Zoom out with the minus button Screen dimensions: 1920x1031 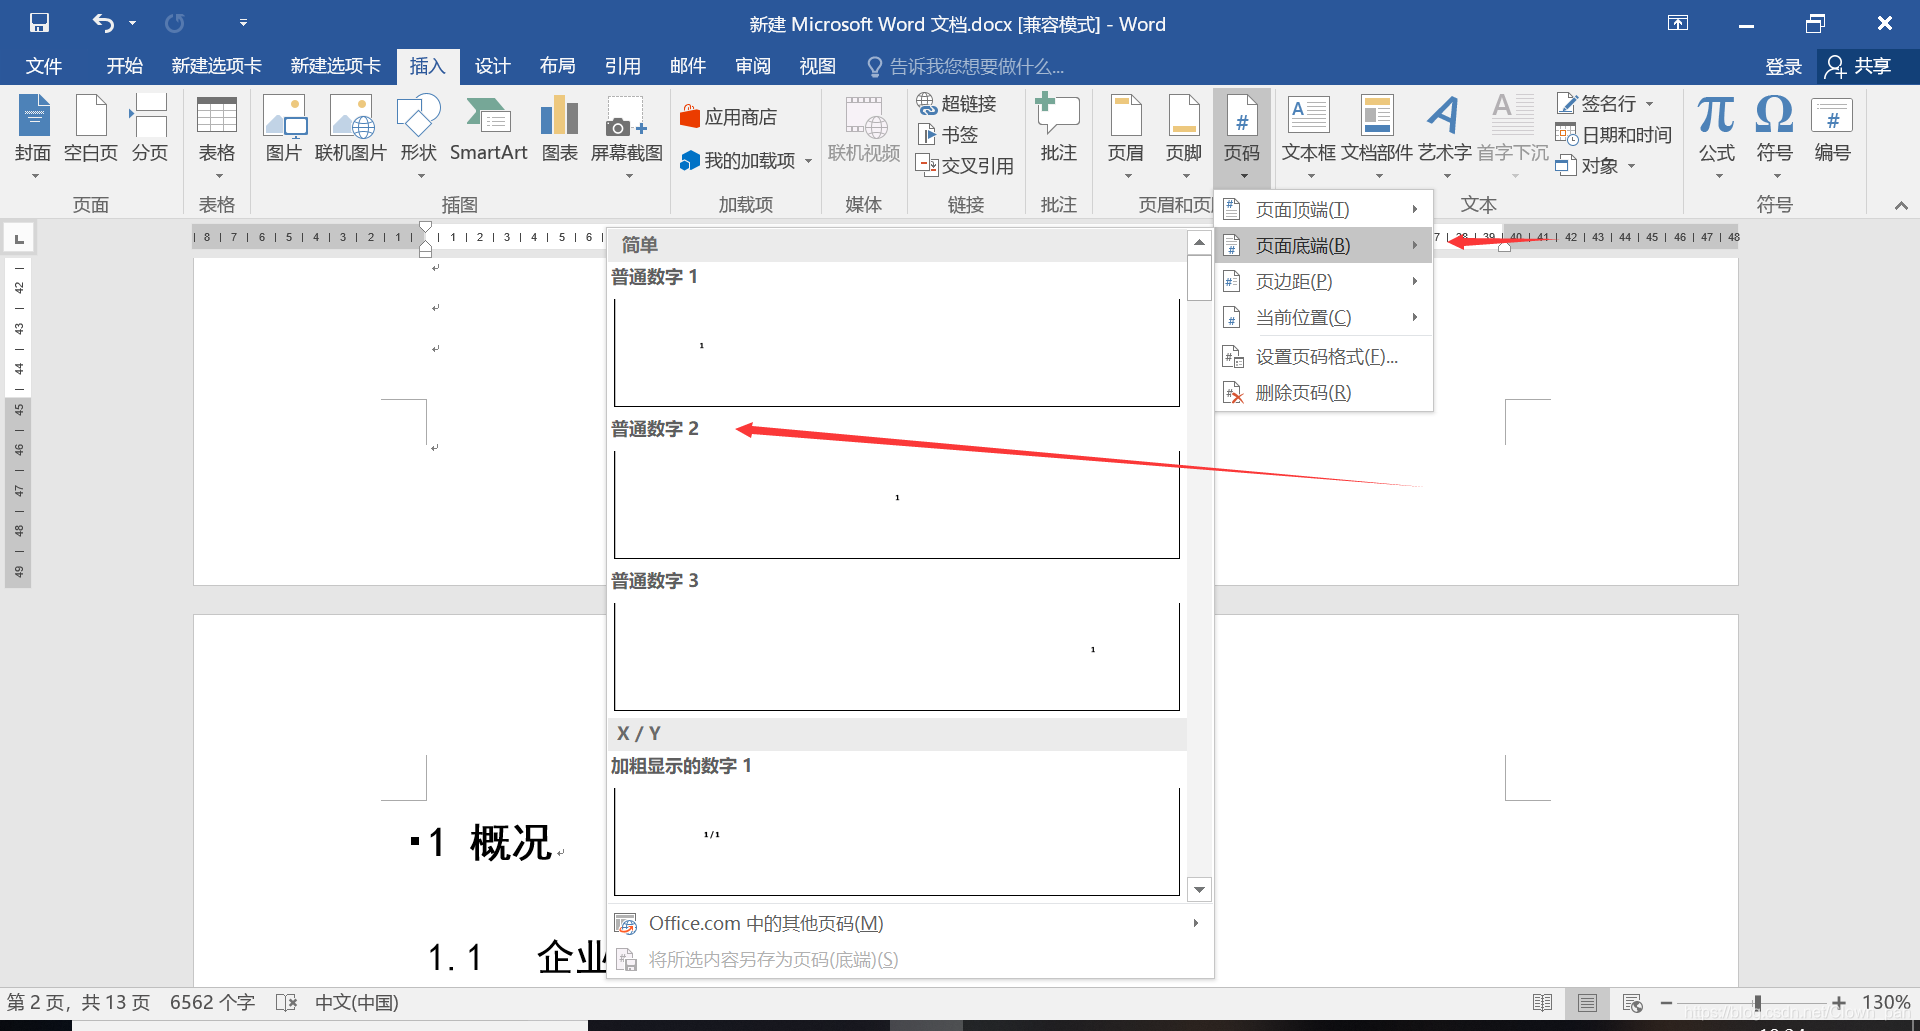[x=1666, y=1003]
